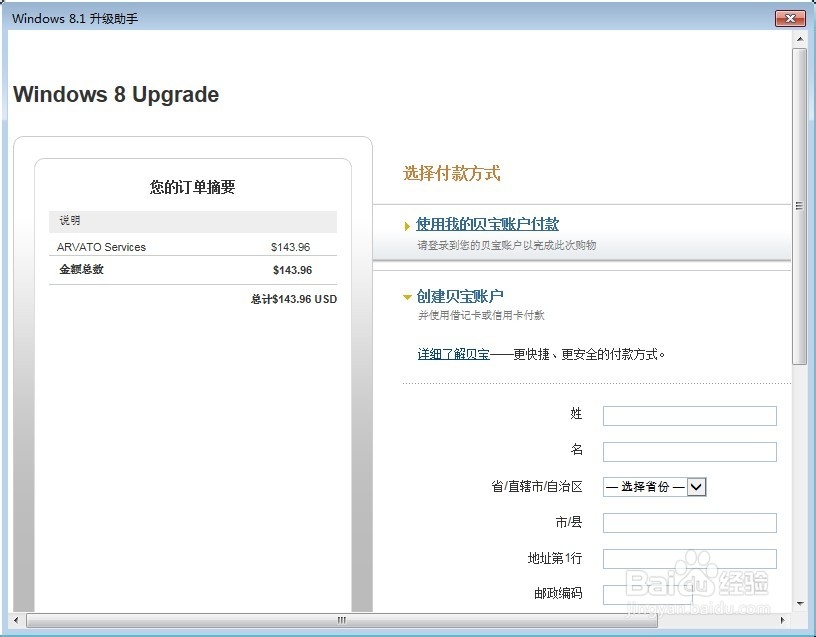
Task: Focus the 地址第1行 address input field
Action: coord(690,559)
